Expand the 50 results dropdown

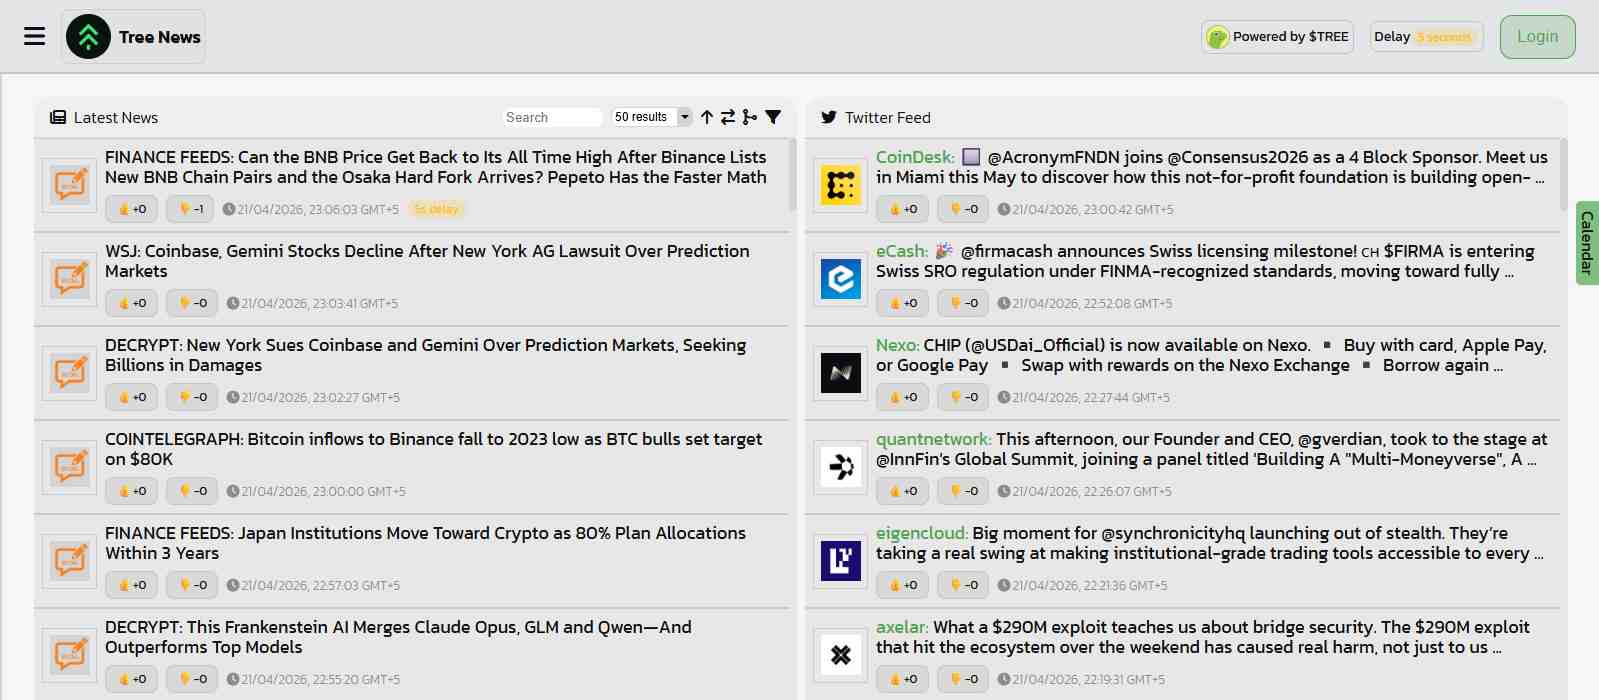tap(652, 117)
